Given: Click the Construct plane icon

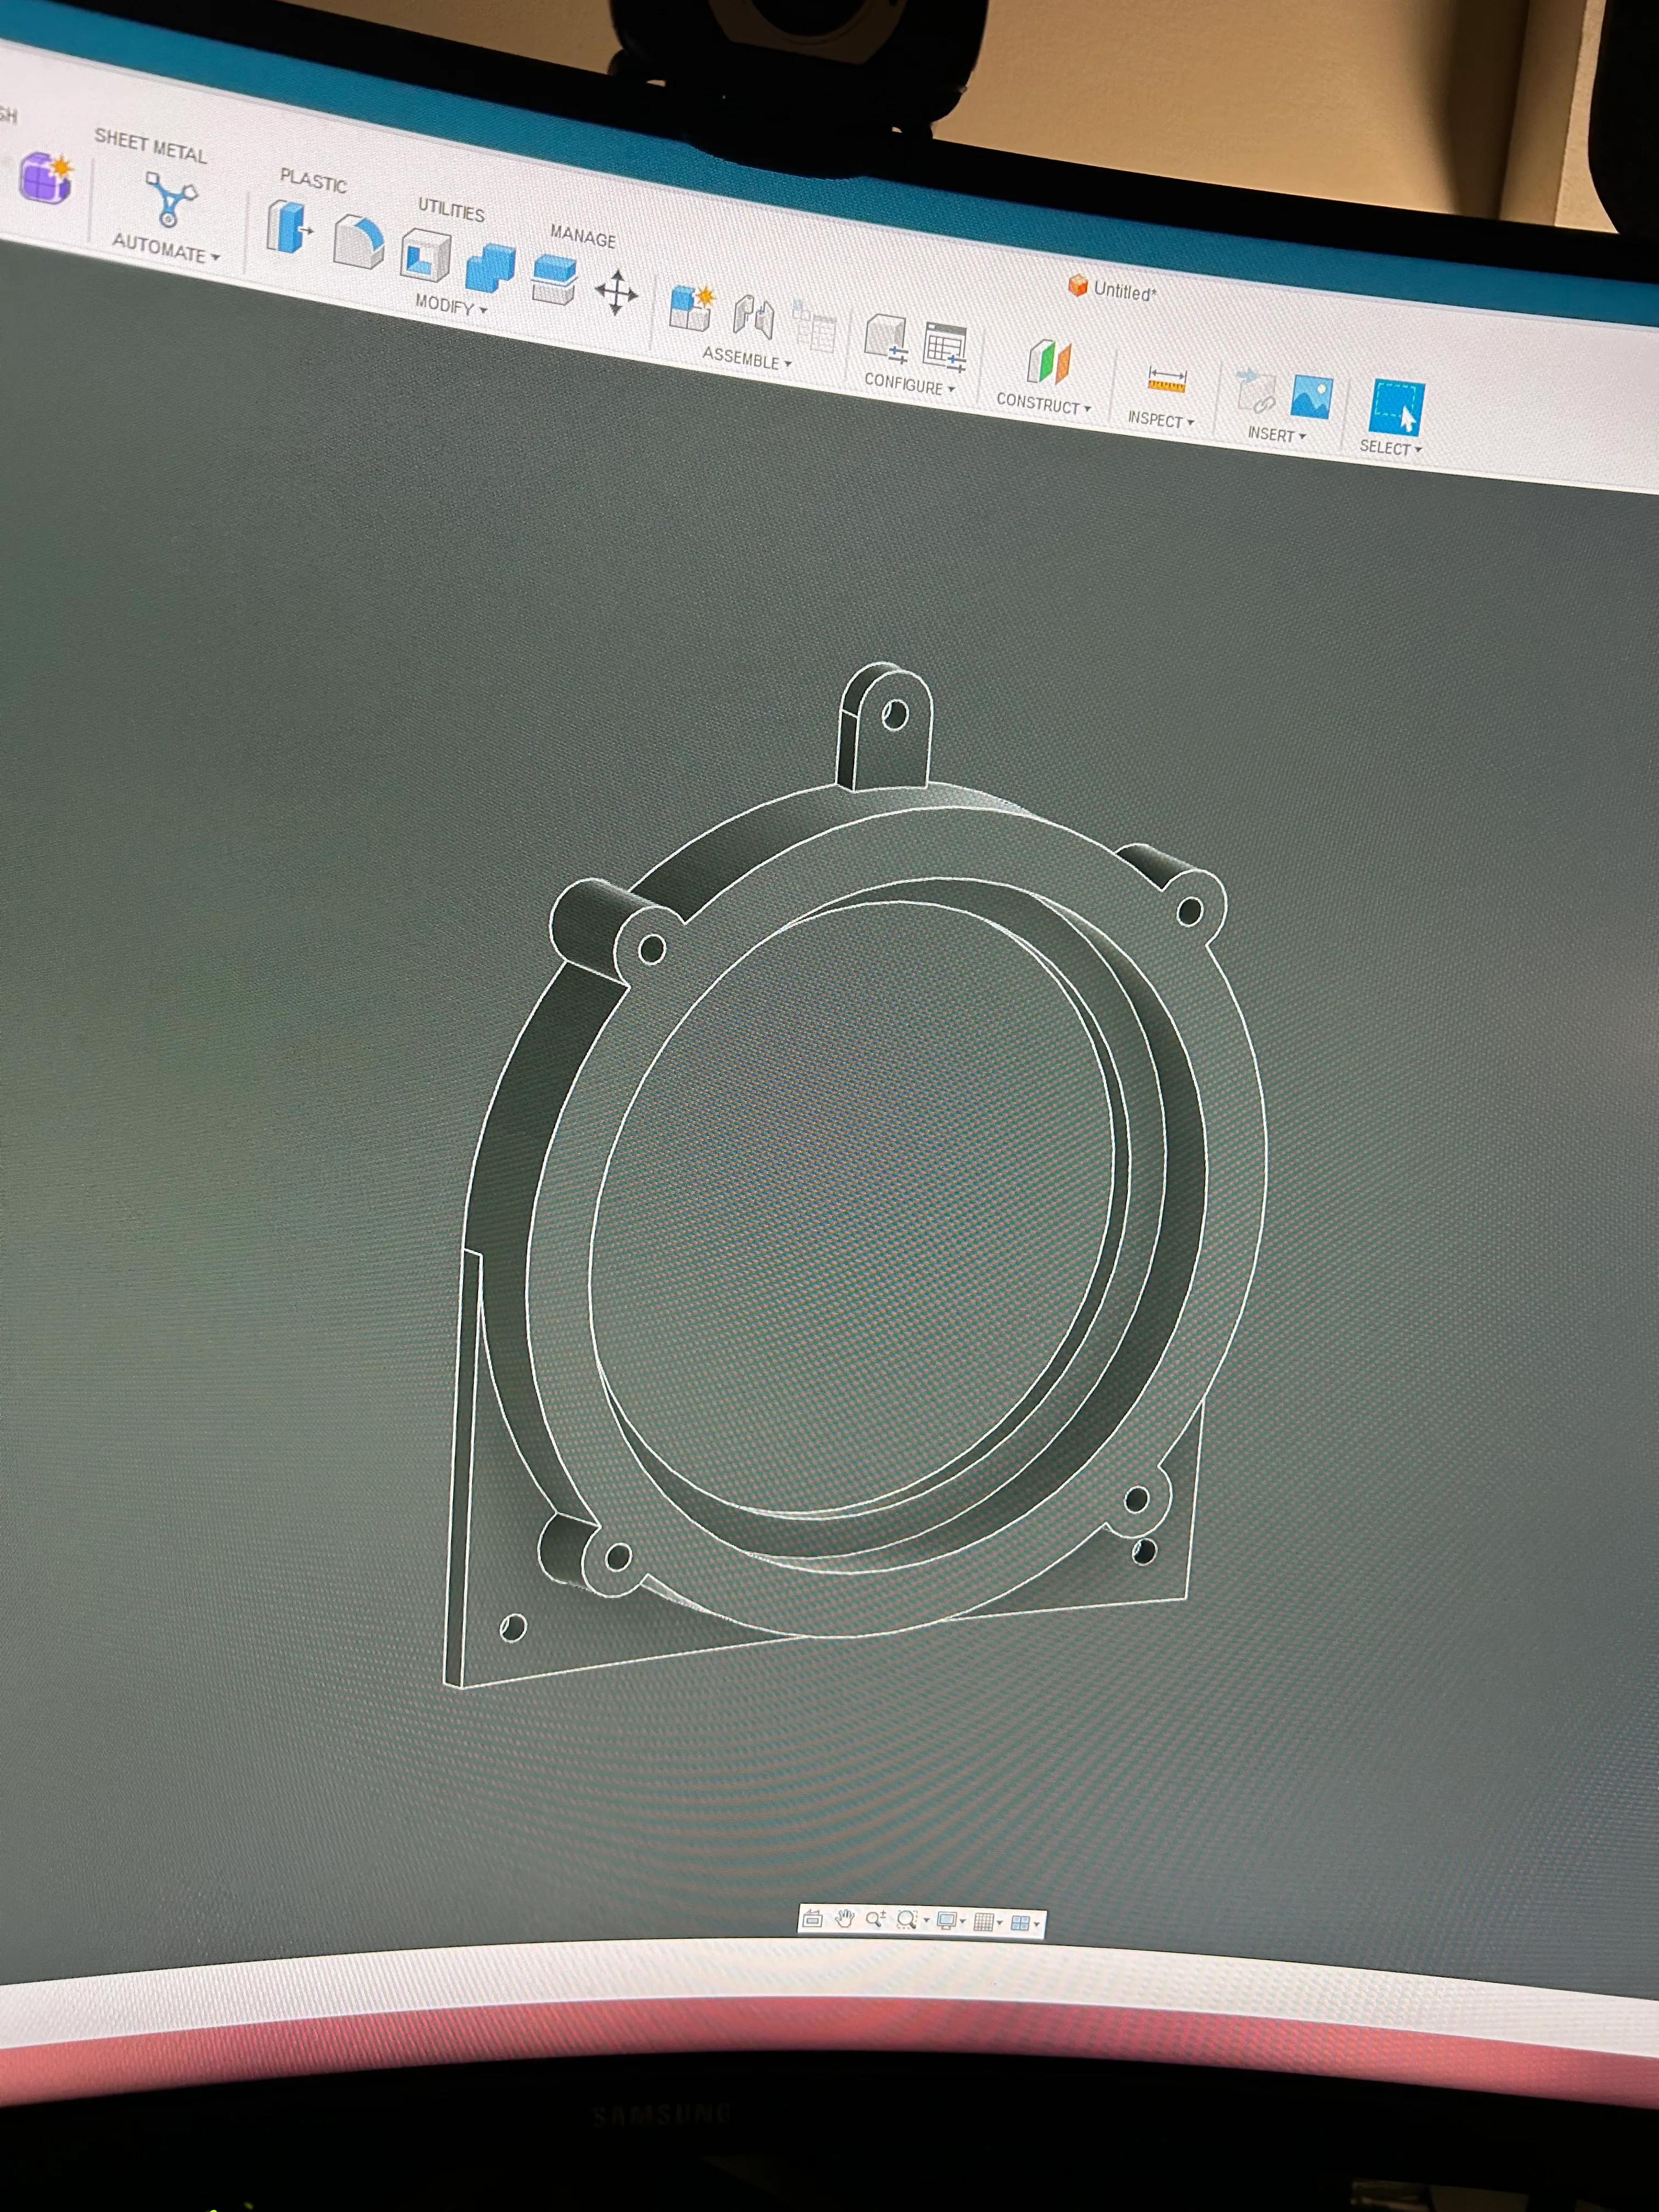Looking at the screenshot, I should tap(1049, 361).
